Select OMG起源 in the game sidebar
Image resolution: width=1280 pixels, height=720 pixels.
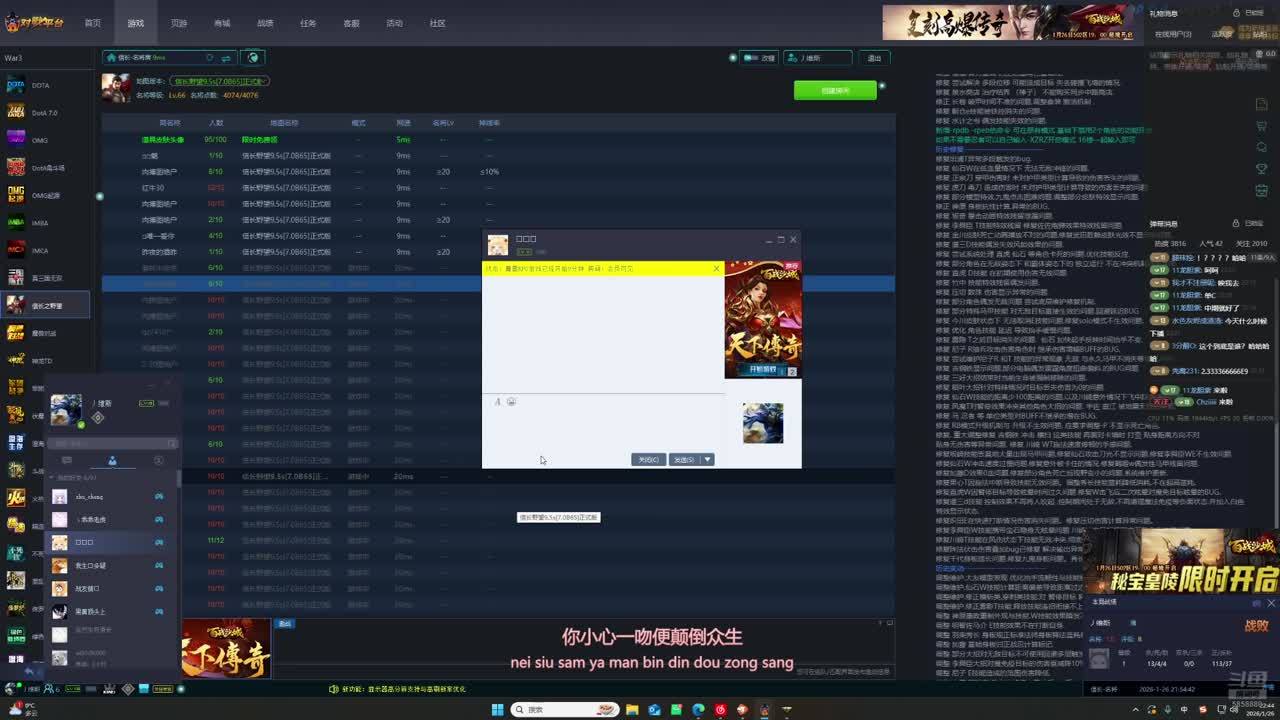(45, 195)
